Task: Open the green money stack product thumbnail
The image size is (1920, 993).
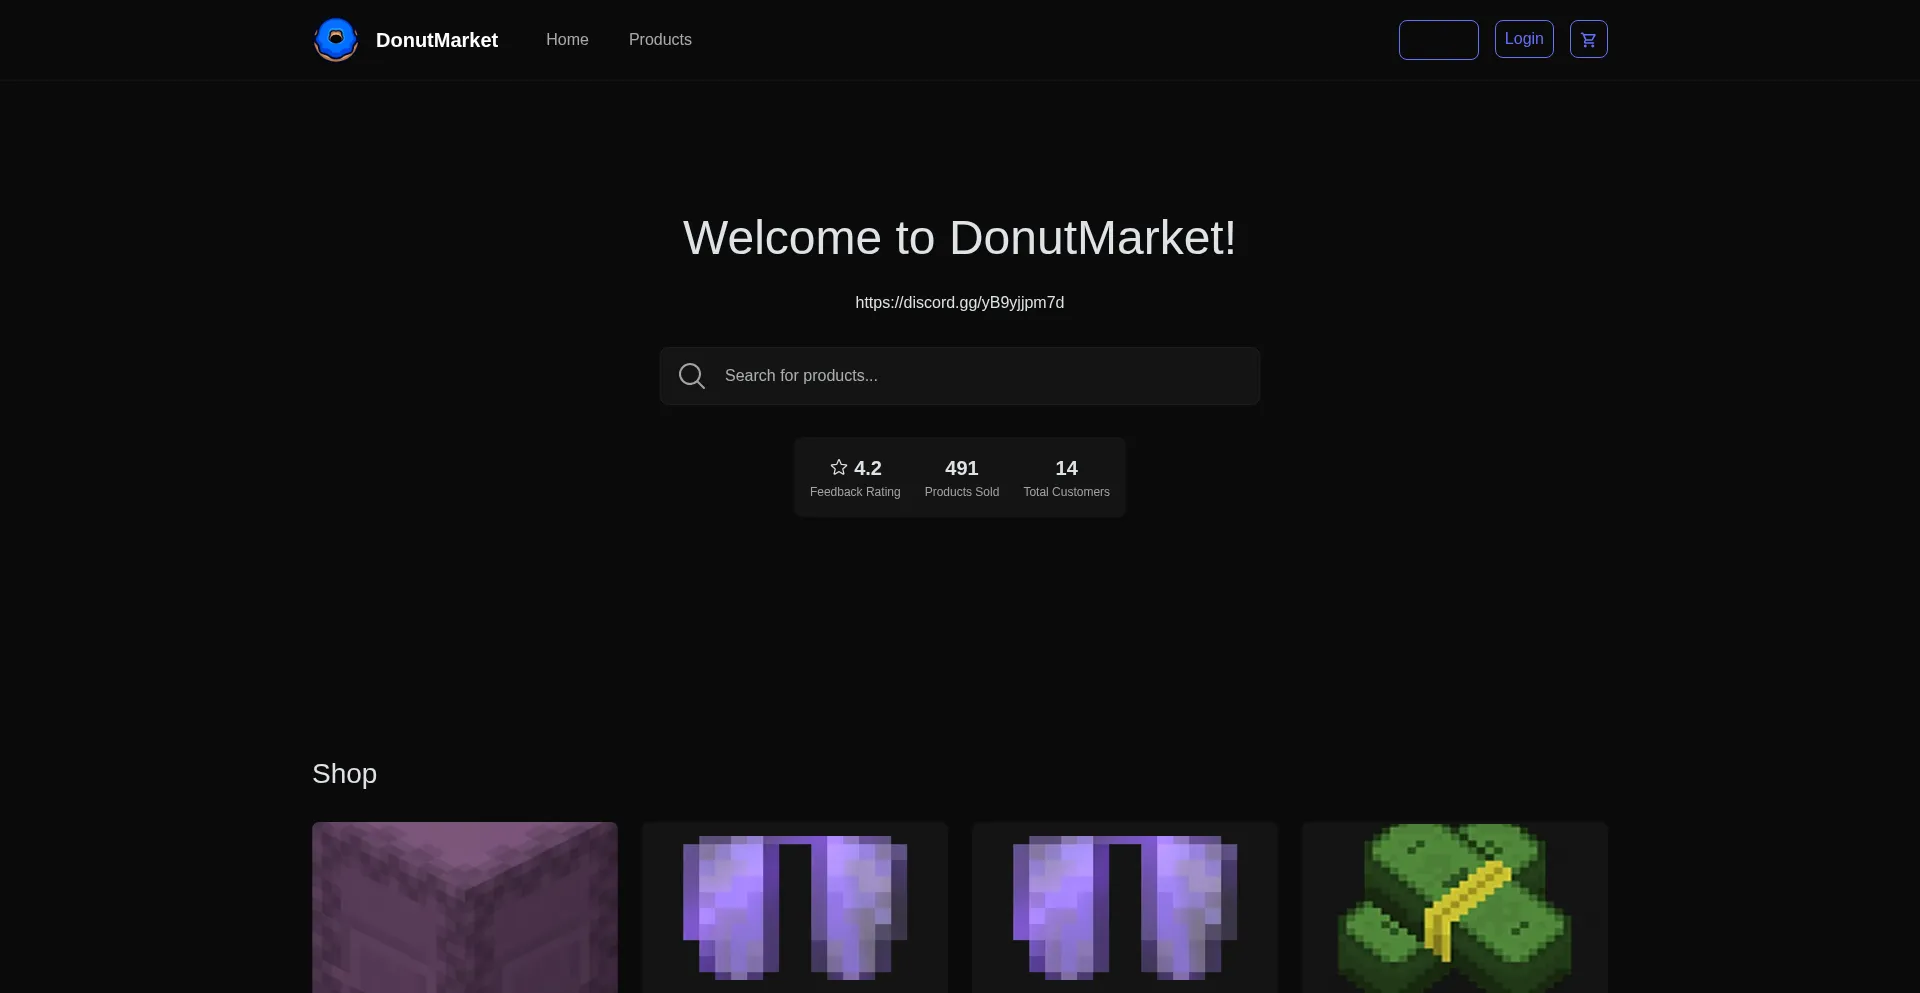Action: point(1455,907)
